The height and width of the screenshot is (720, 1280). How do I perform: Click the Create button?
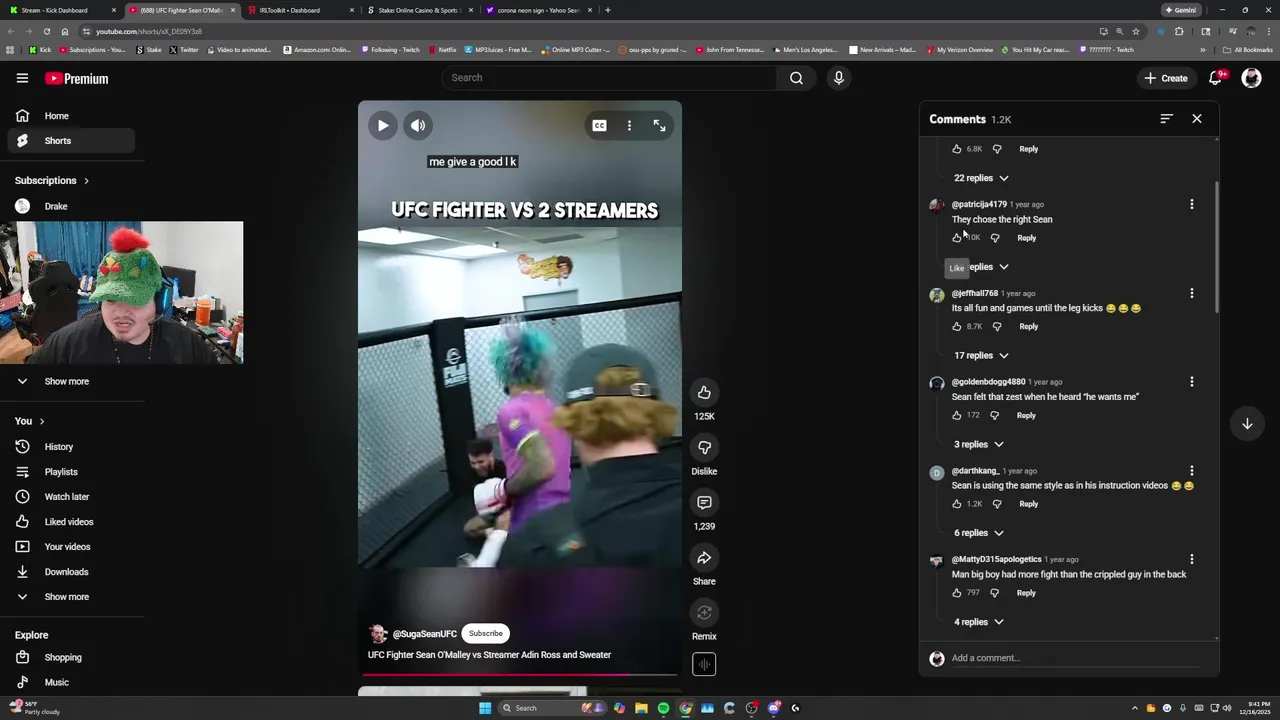pyautogui.click(x=1166, y=78)
